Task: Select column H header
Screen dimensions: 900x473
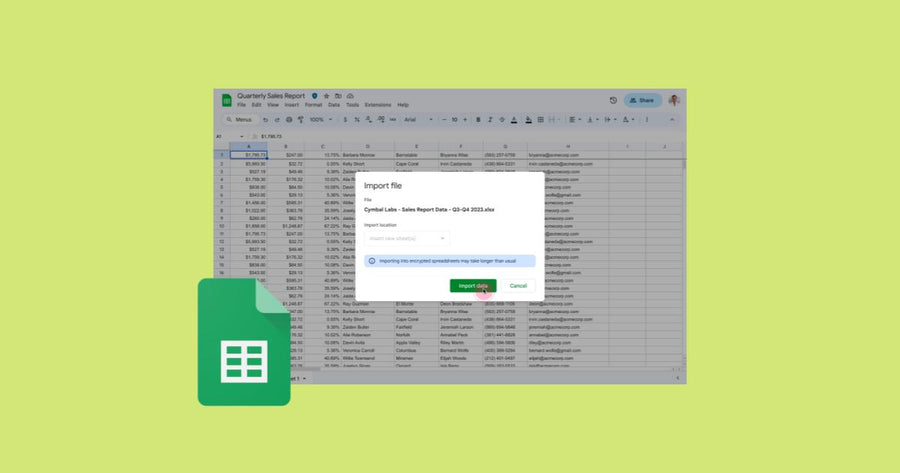Action: click(568, 147)
